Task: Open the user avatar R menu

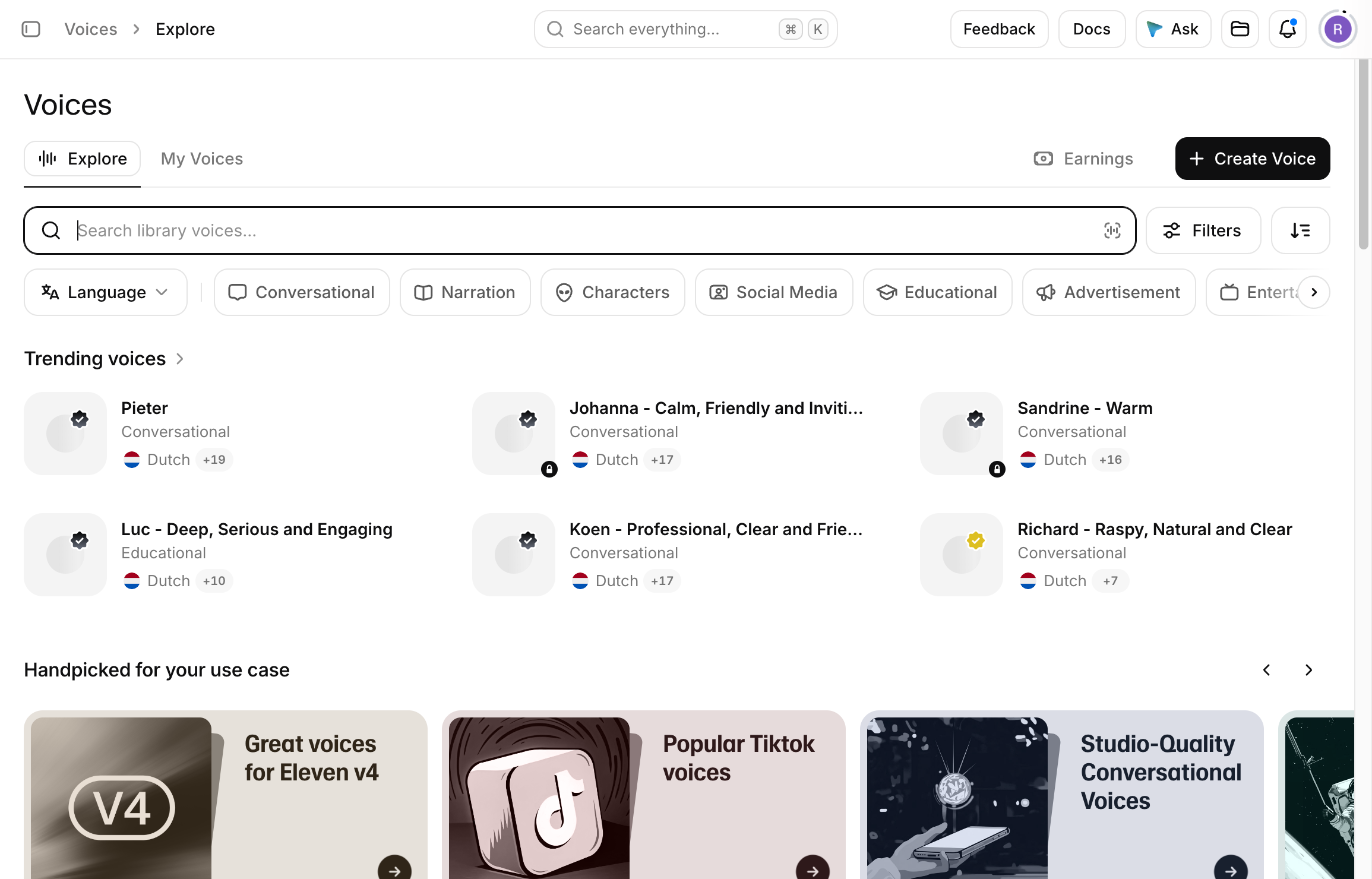Action: 1338,29
